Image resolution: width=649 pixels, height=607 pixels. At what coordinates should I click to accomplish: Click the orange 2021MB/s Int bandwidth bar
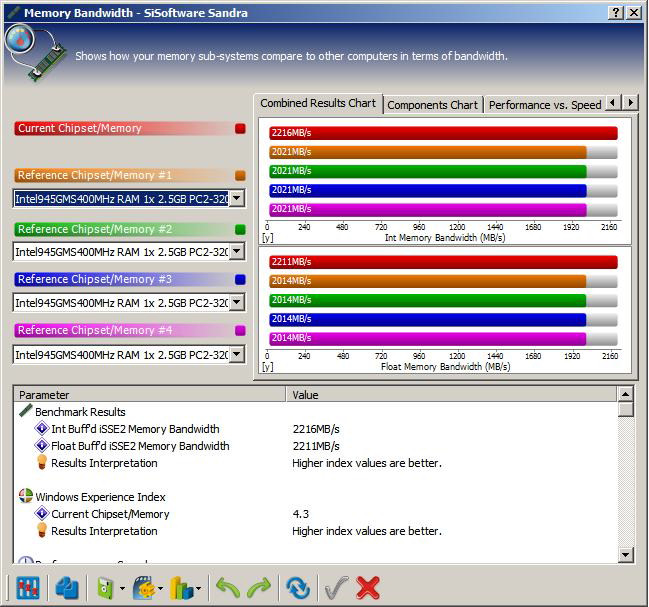[x=428, y=152]
